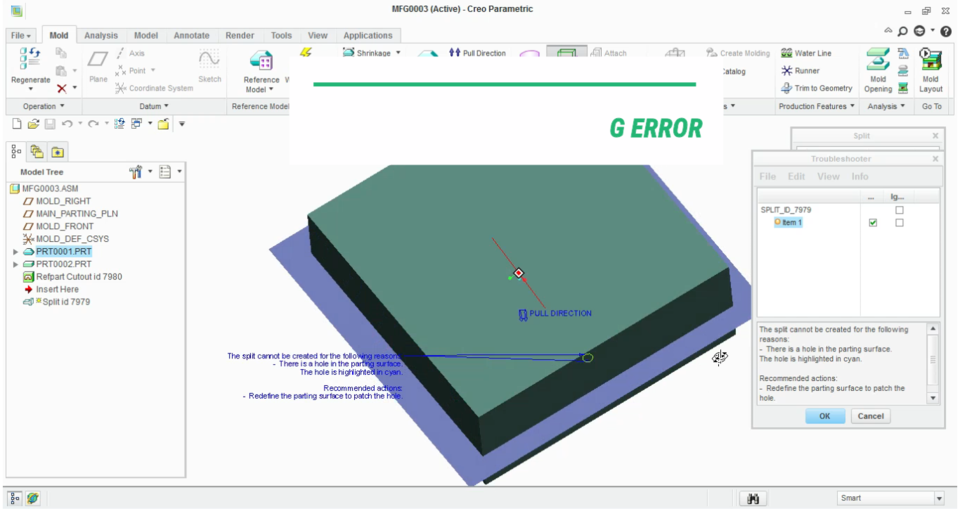Select MOLD_DEF_CSYS in Model Tree
960x509 pixels.
coord(72,239)
